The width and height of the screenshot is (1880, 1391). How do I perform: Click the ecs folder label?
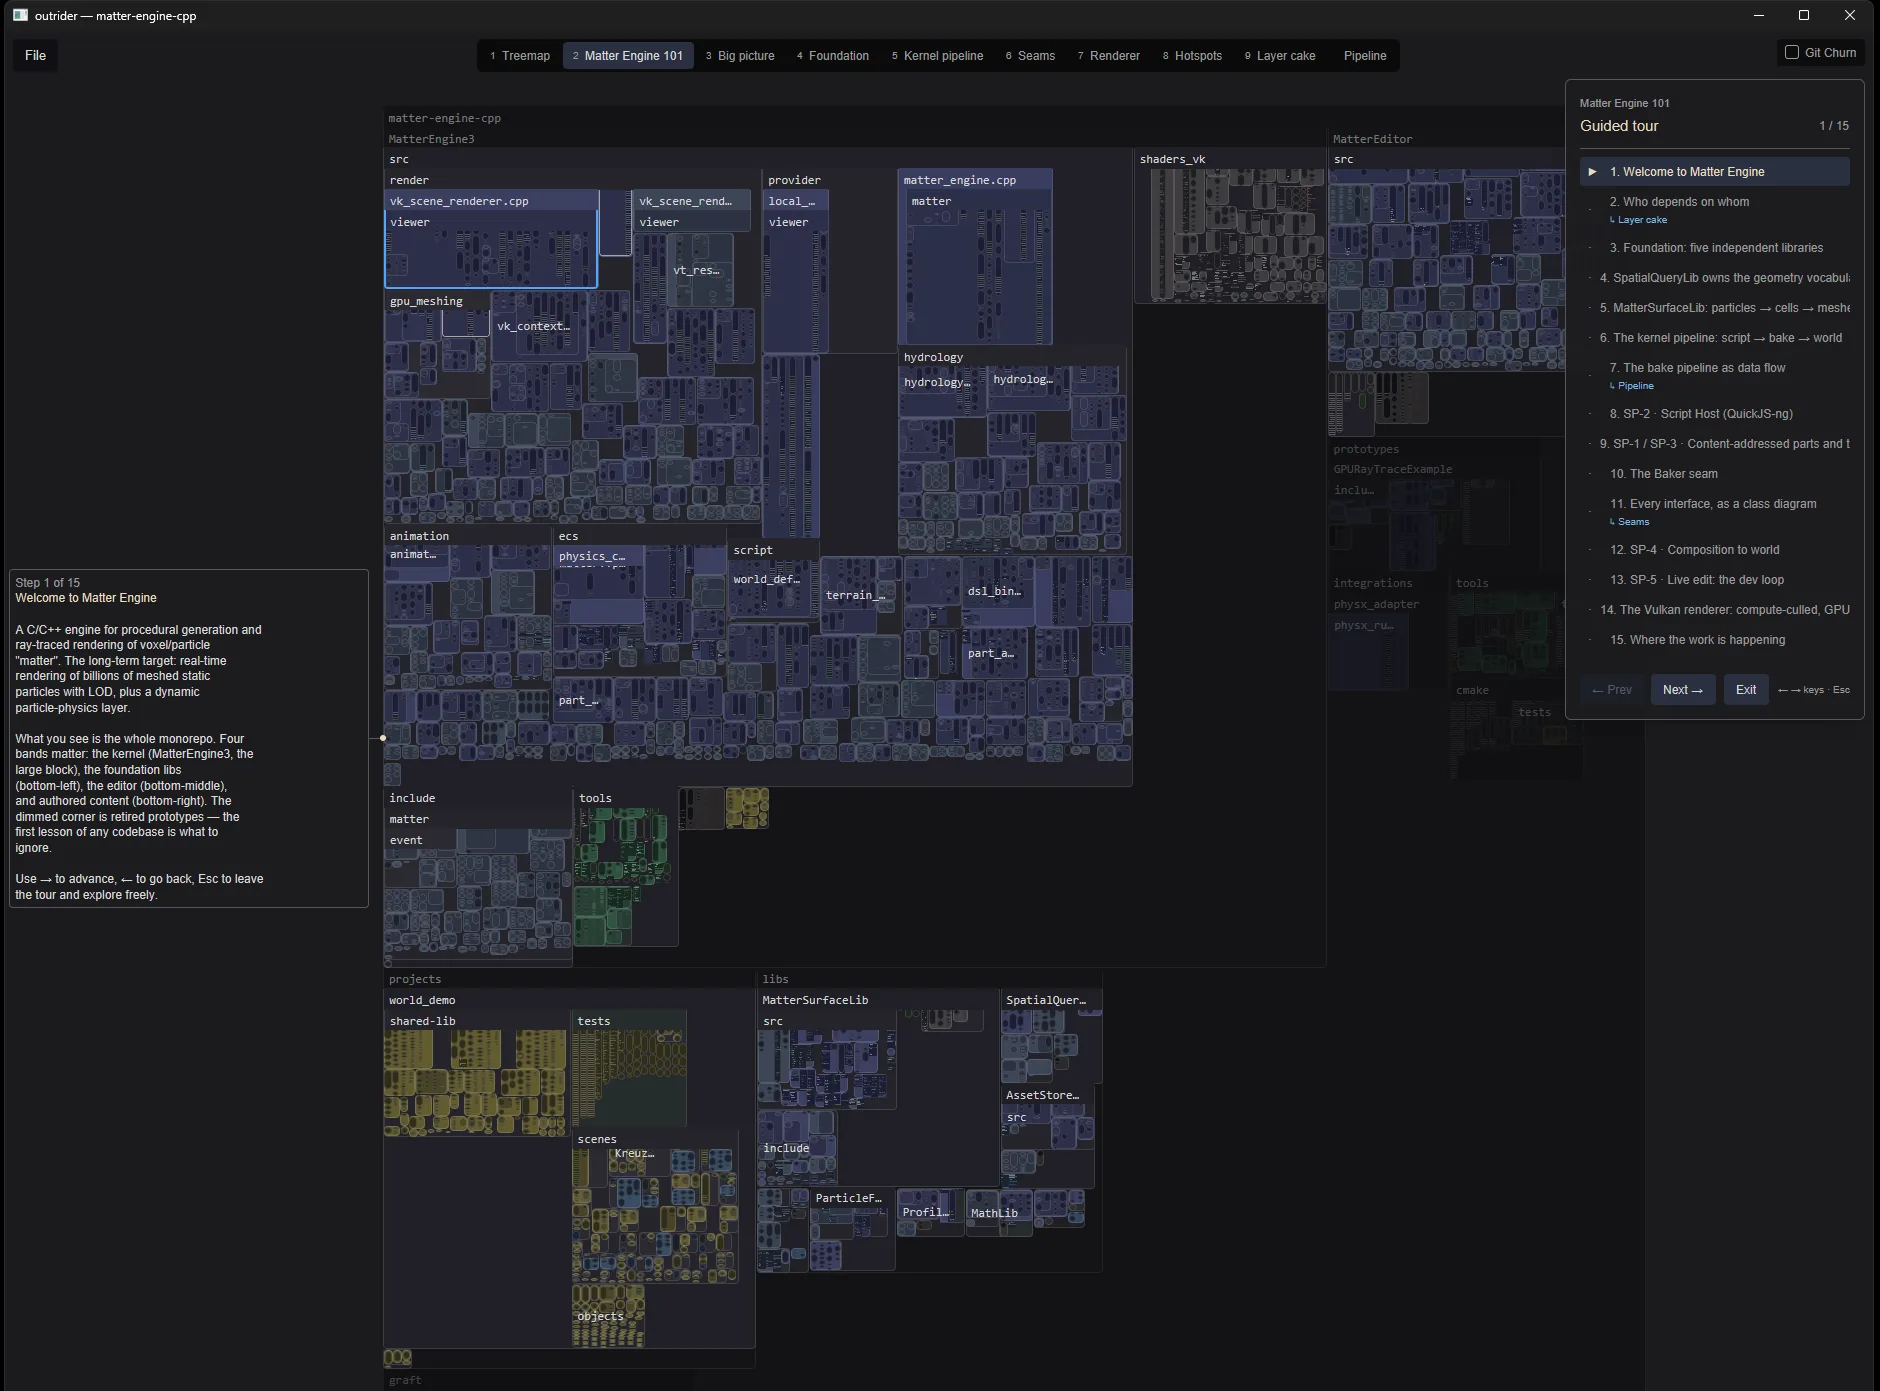tap(568, 536)
